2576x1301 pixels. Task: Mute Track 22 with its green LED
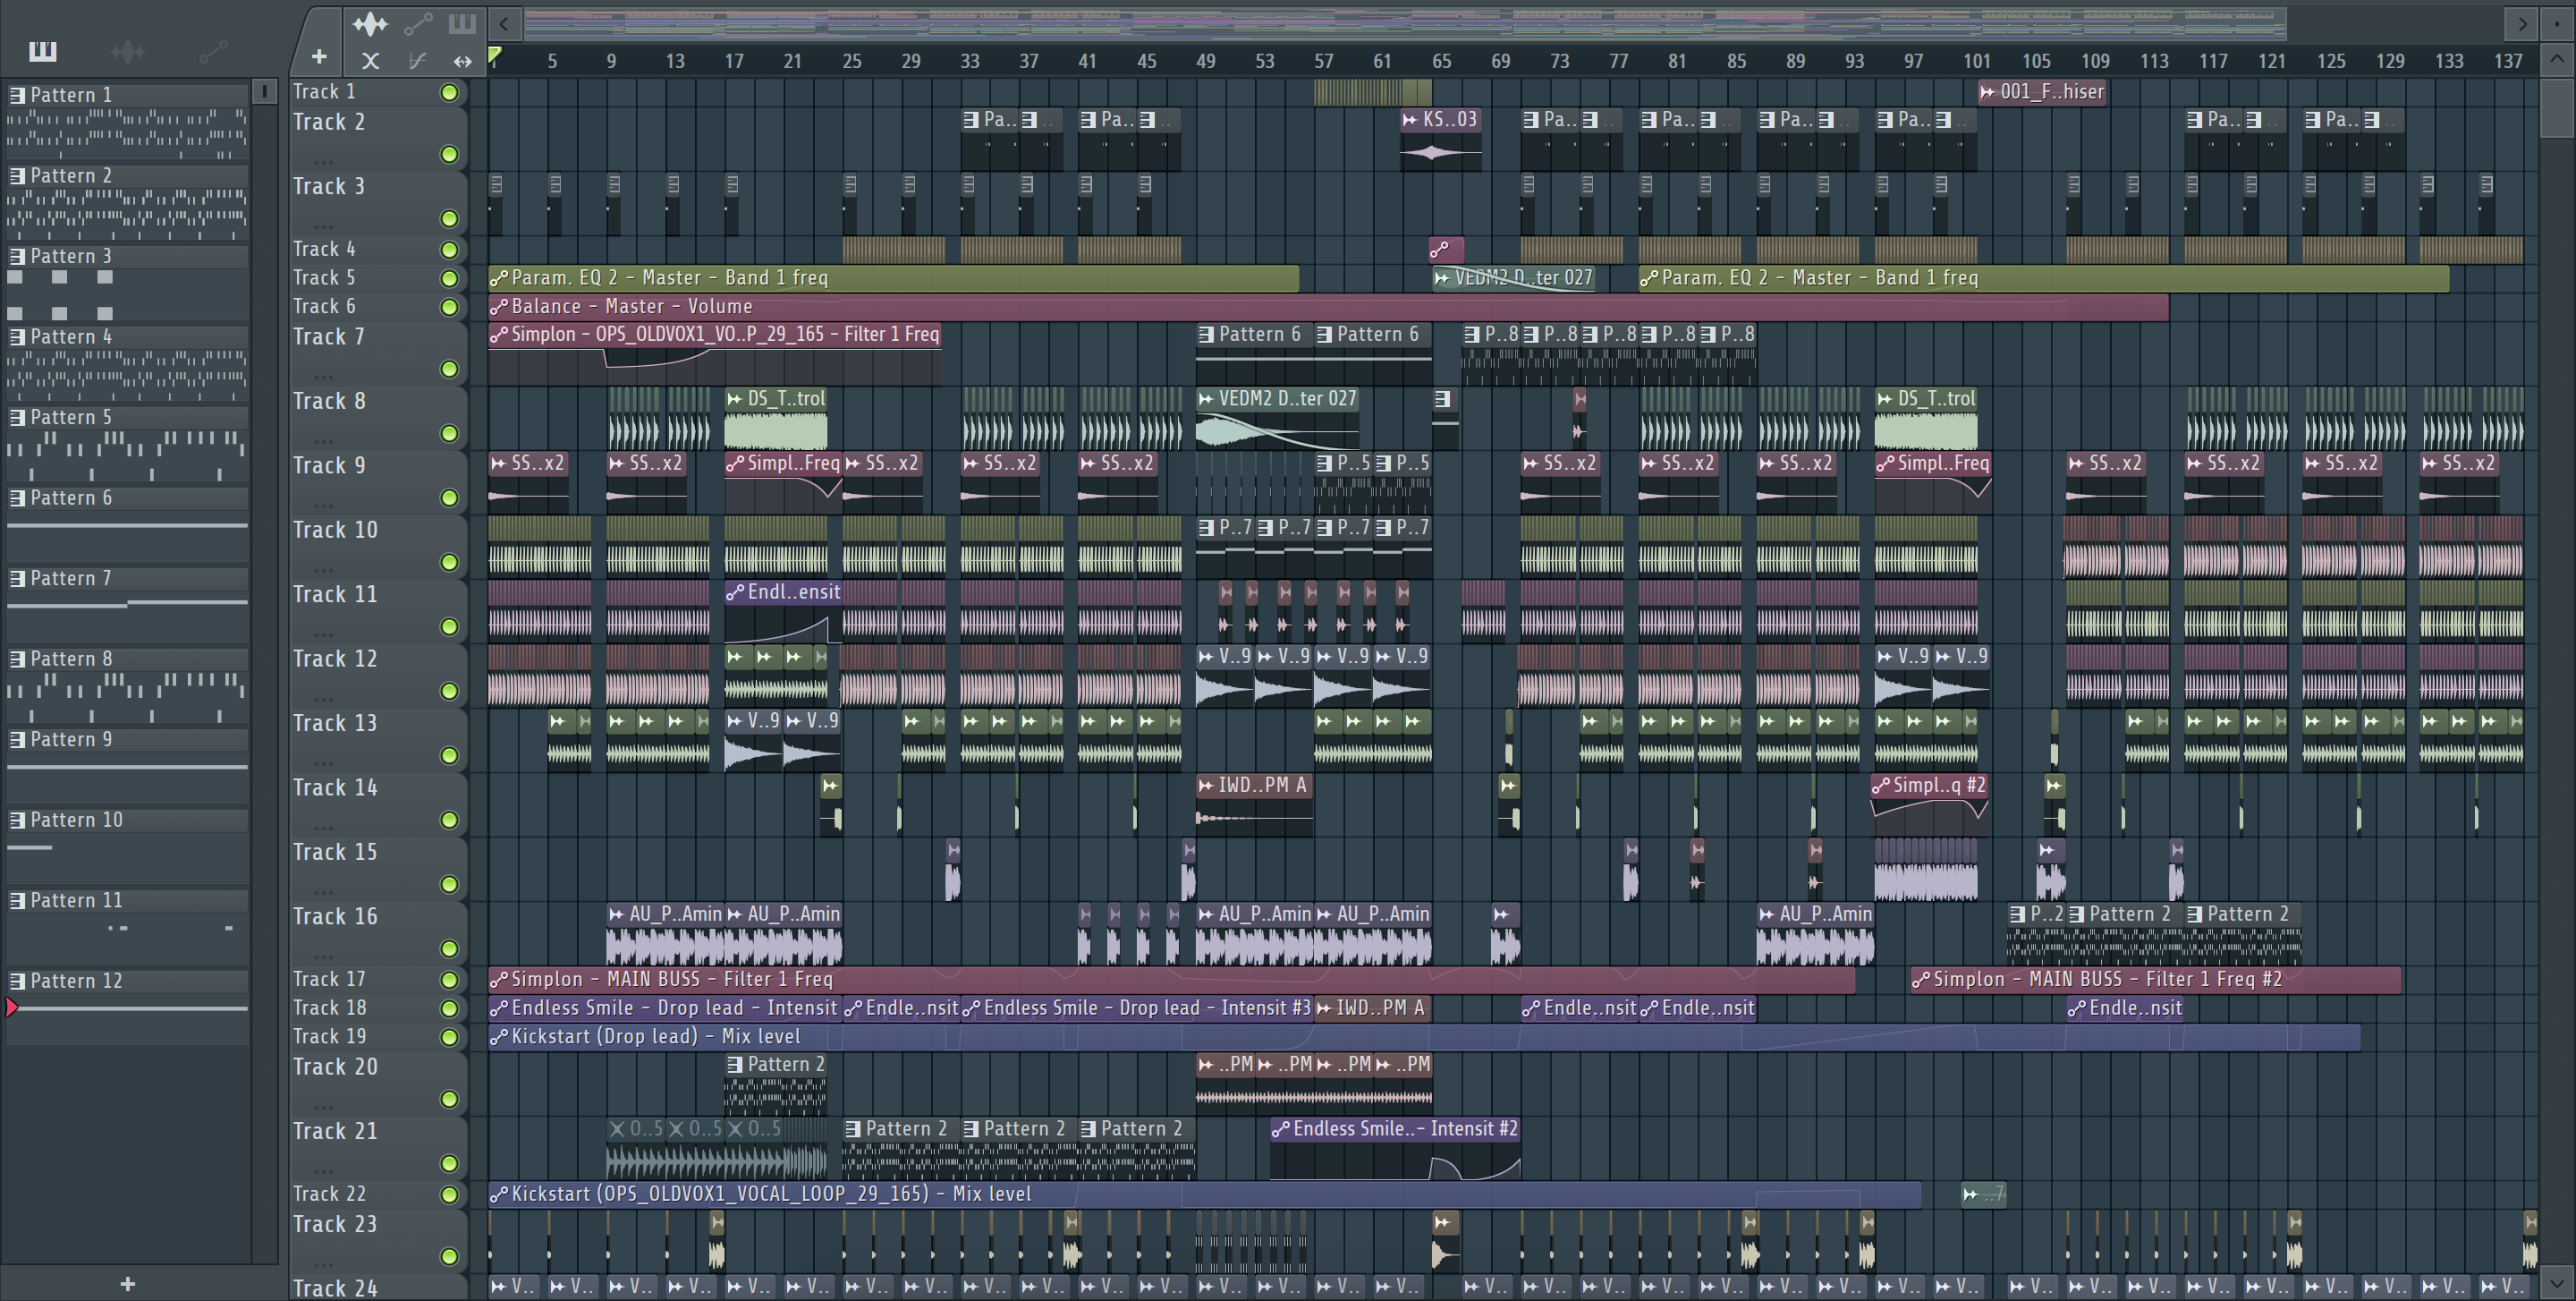pos(450,1194)
